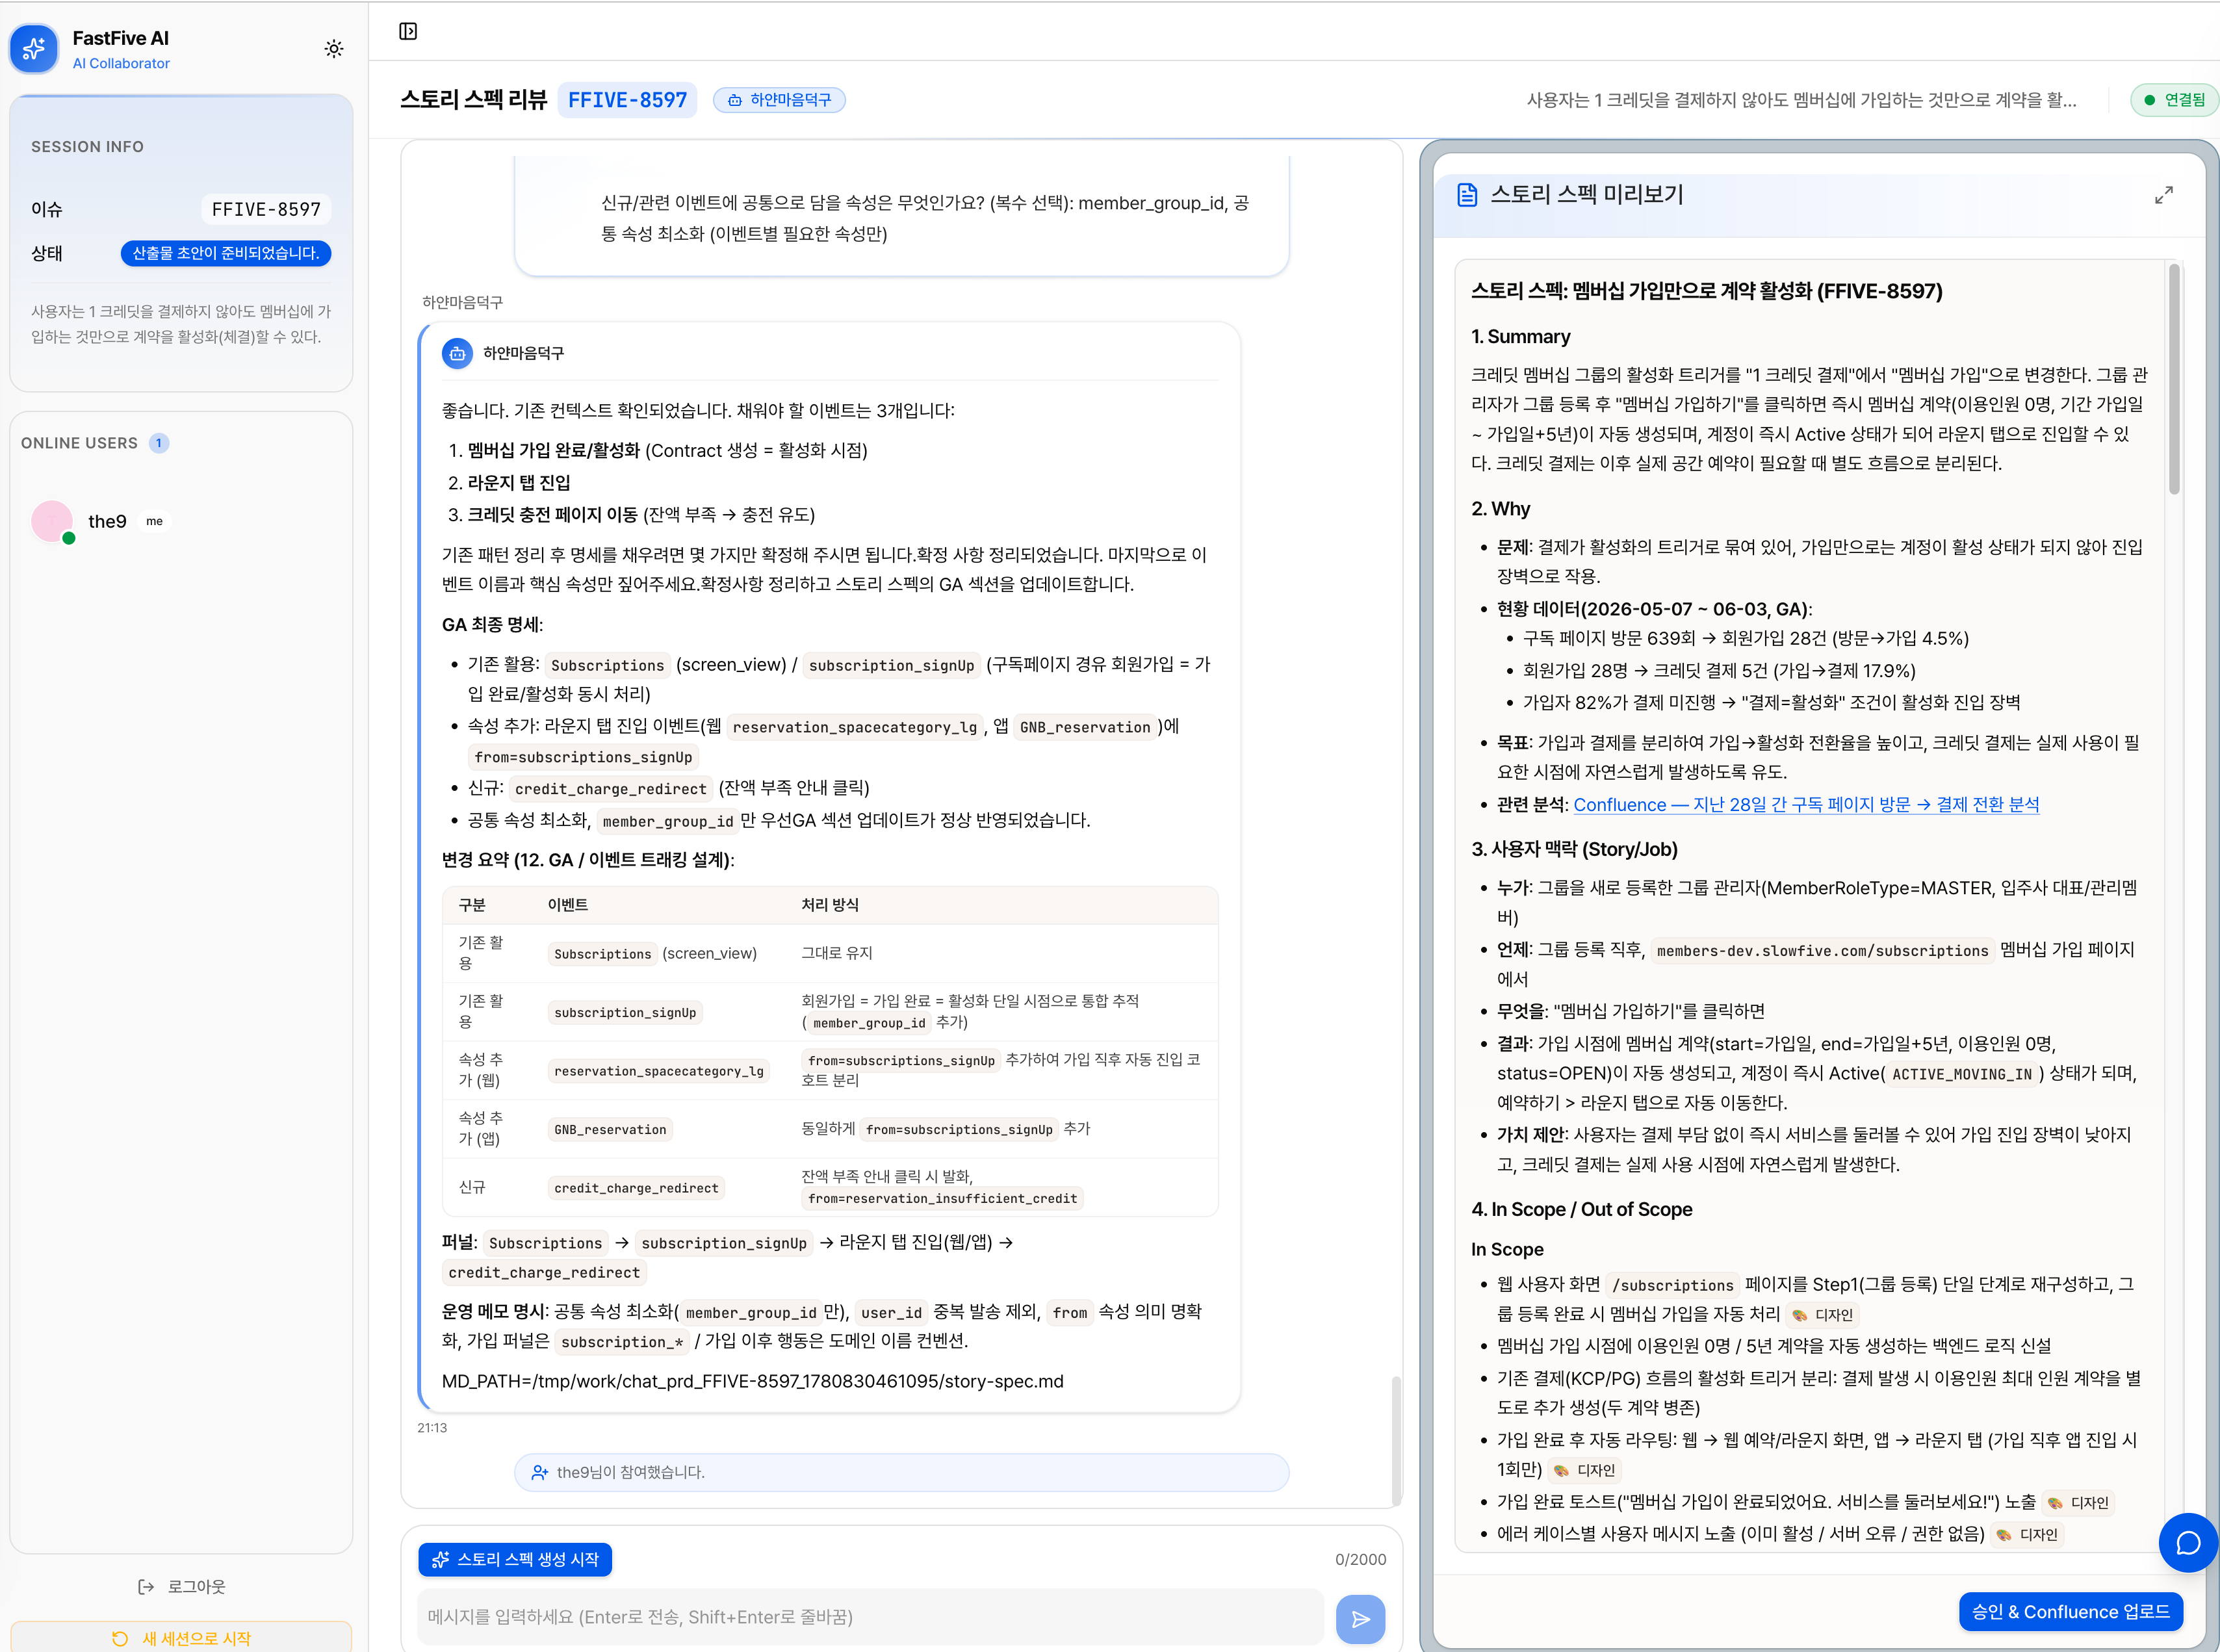This screenshot has width=2220, height=1652.
Task: Click the the9 user avatar
Action: click(52, 521)
